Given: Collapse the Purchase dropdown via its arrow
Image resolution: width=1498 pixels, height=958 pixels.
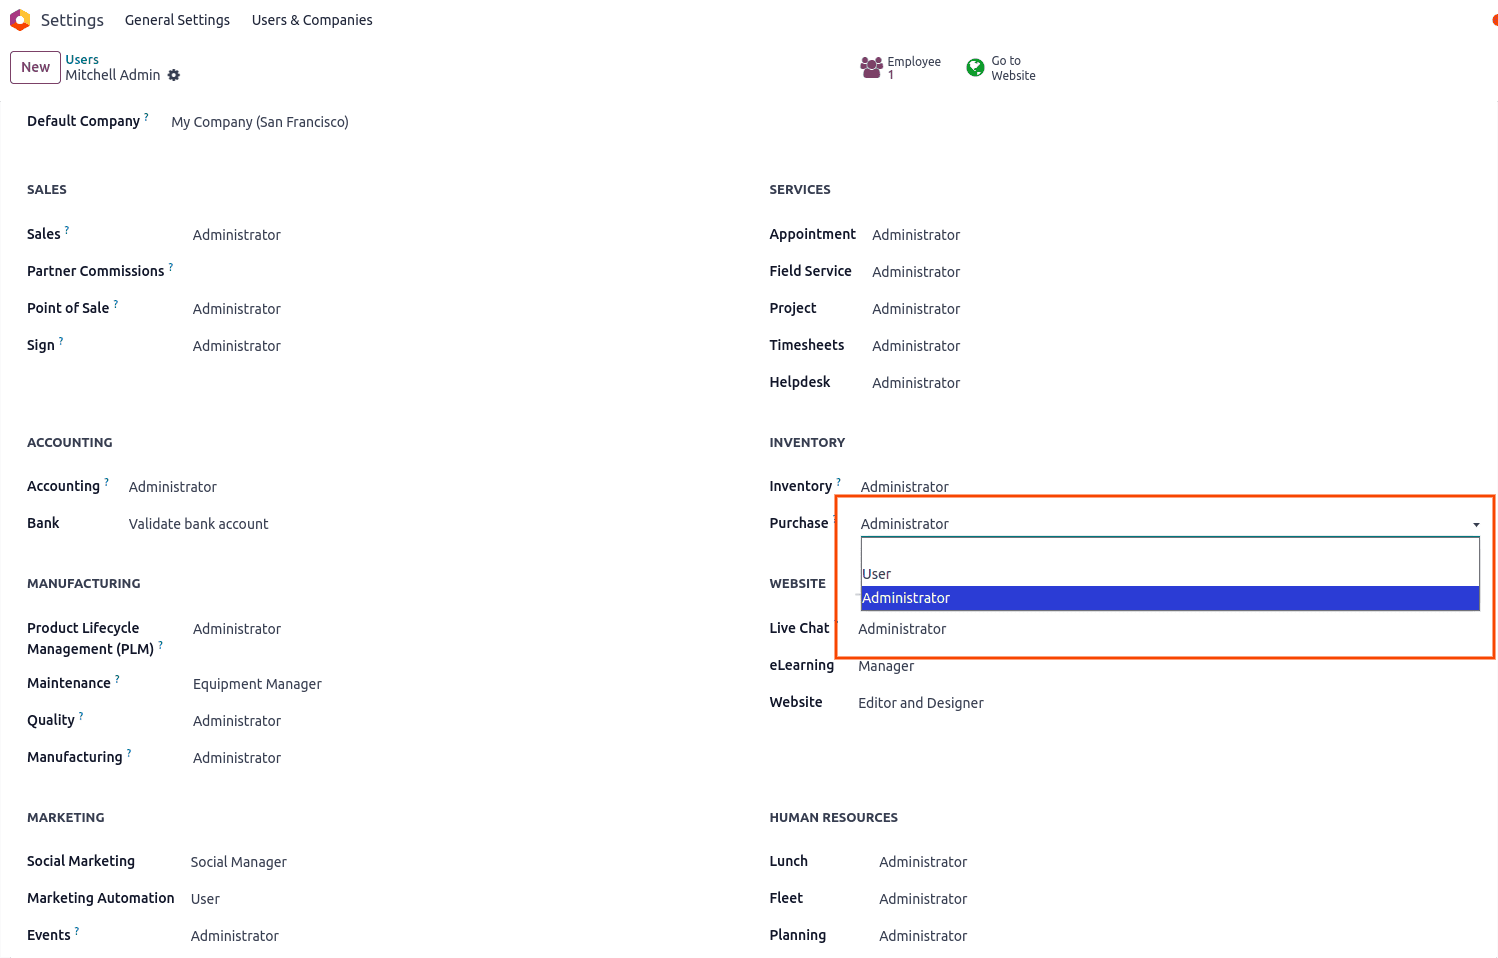Looking at the screenshot, I should 1476,525.
